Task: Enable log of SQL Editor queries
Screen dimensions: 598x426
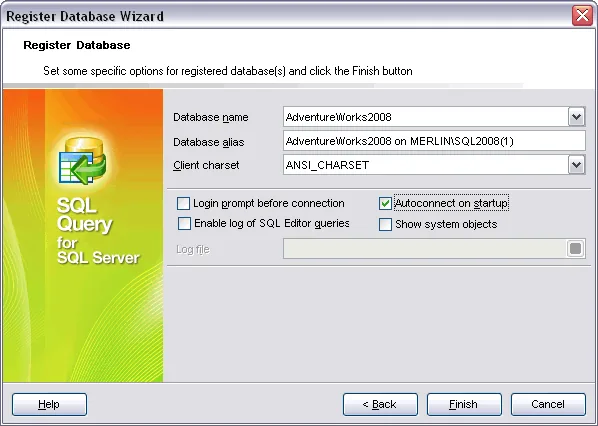Action: 185,223
